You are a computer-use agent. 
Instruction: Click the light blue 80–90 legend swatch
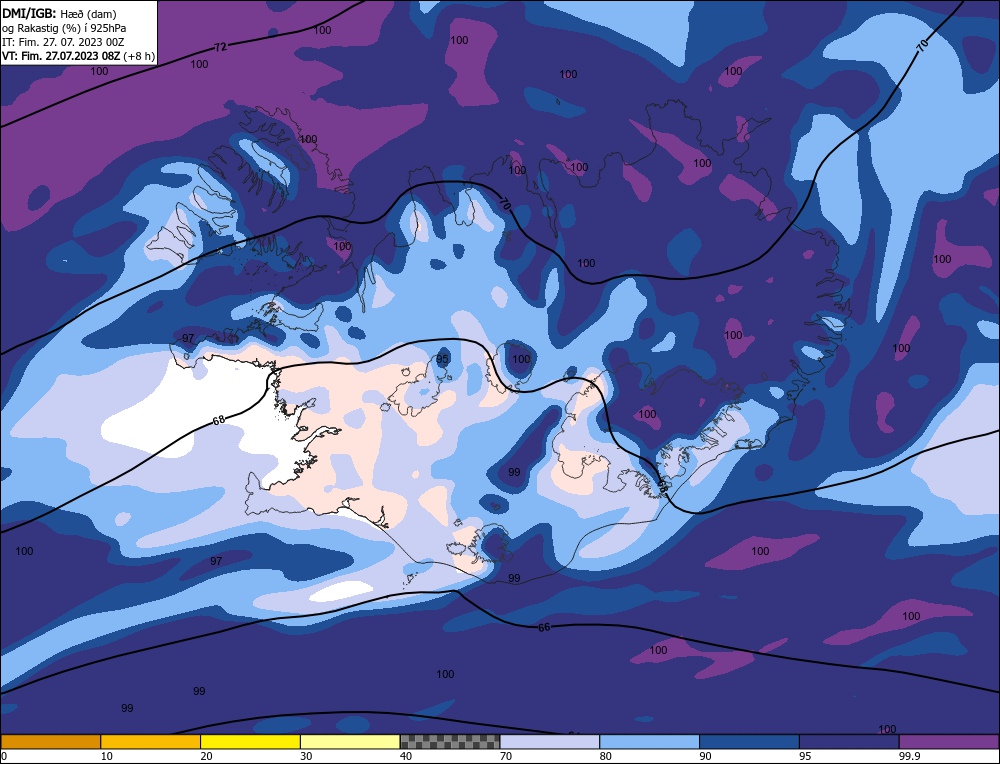650,742
